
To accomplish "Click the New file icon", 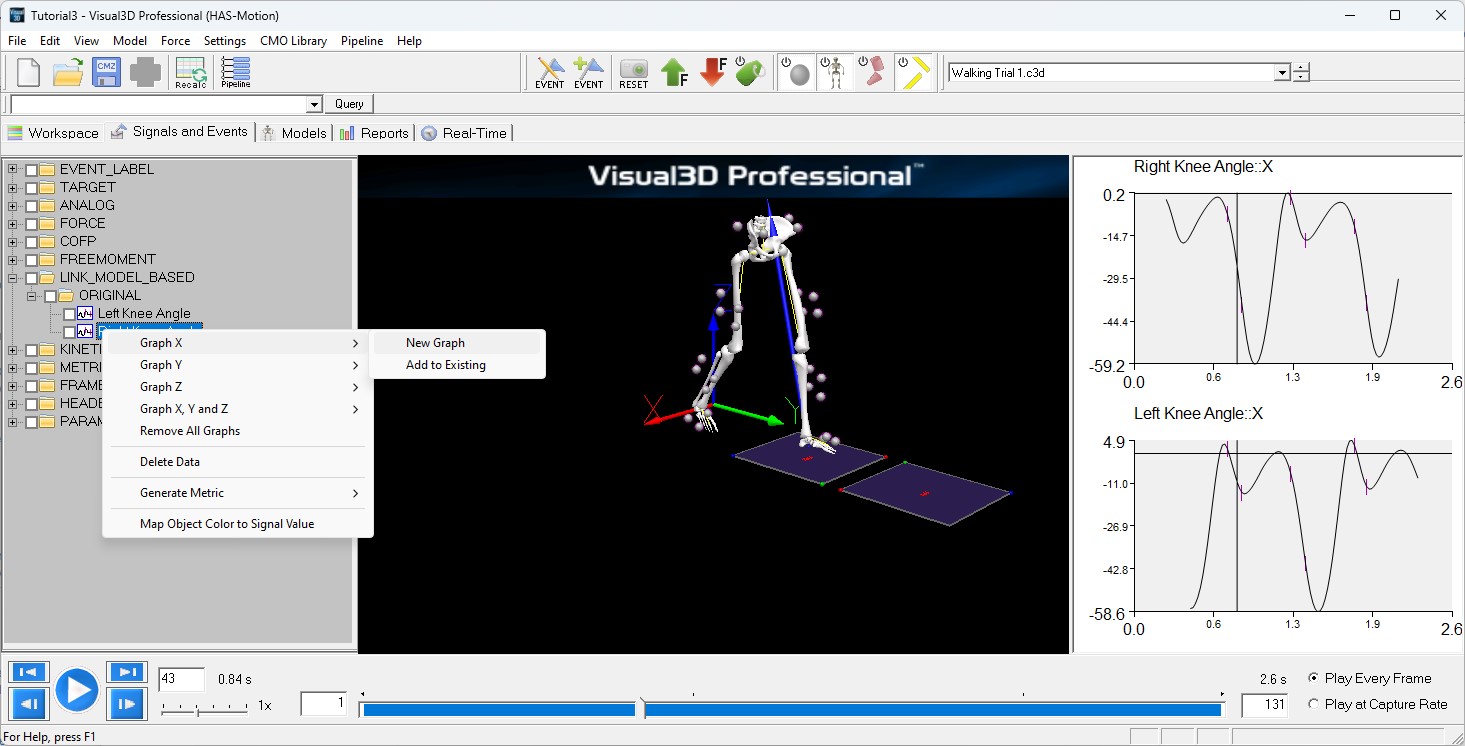I will [x=29, y=72].
